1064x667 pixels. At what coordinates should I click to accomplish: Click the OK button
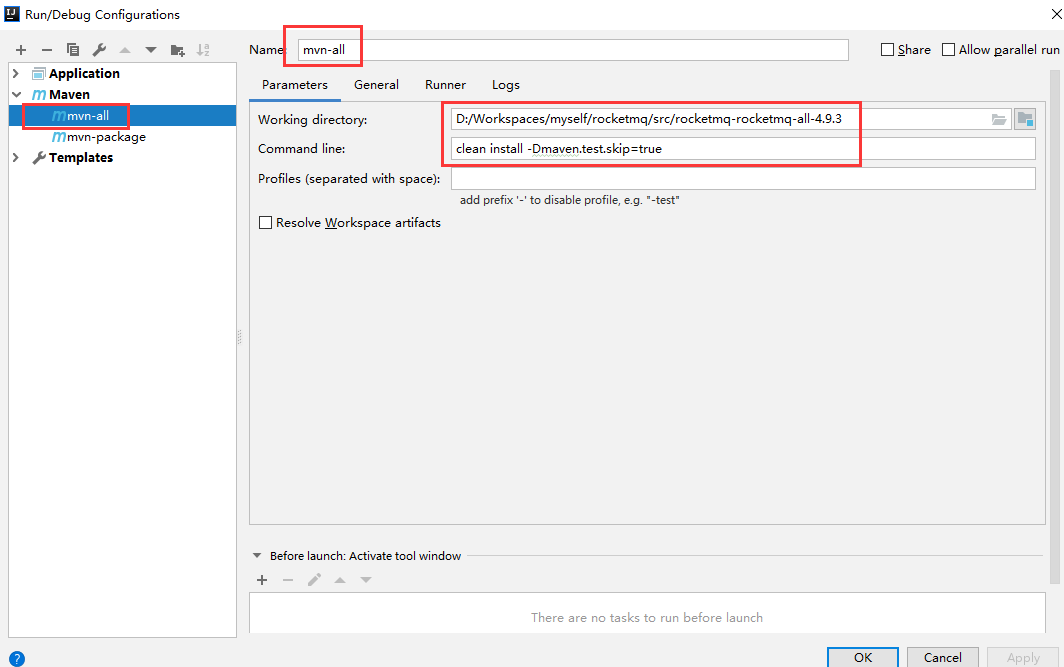coord(862,657)
